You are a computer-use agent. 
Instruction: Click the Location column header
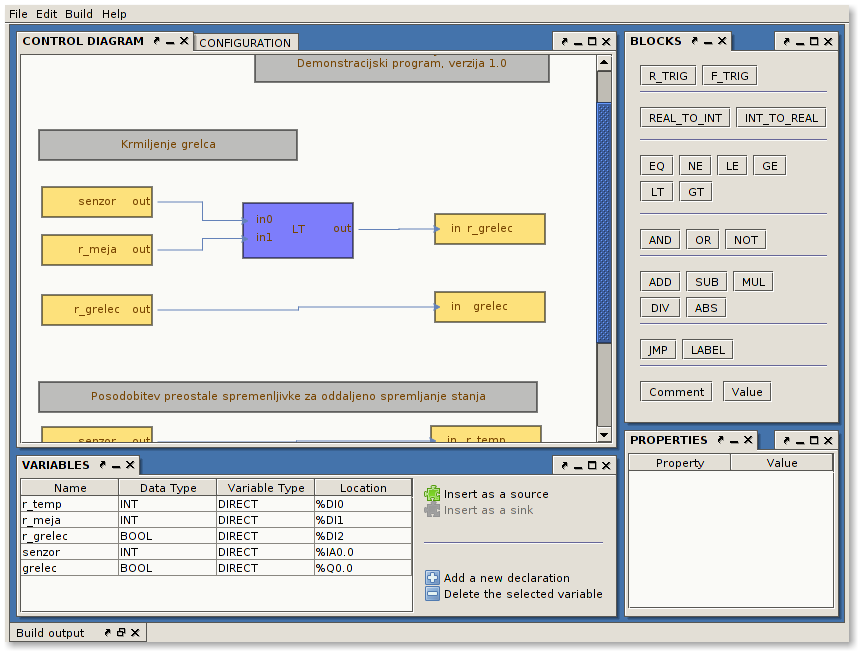pyautogui.click(x=363, y=488)
